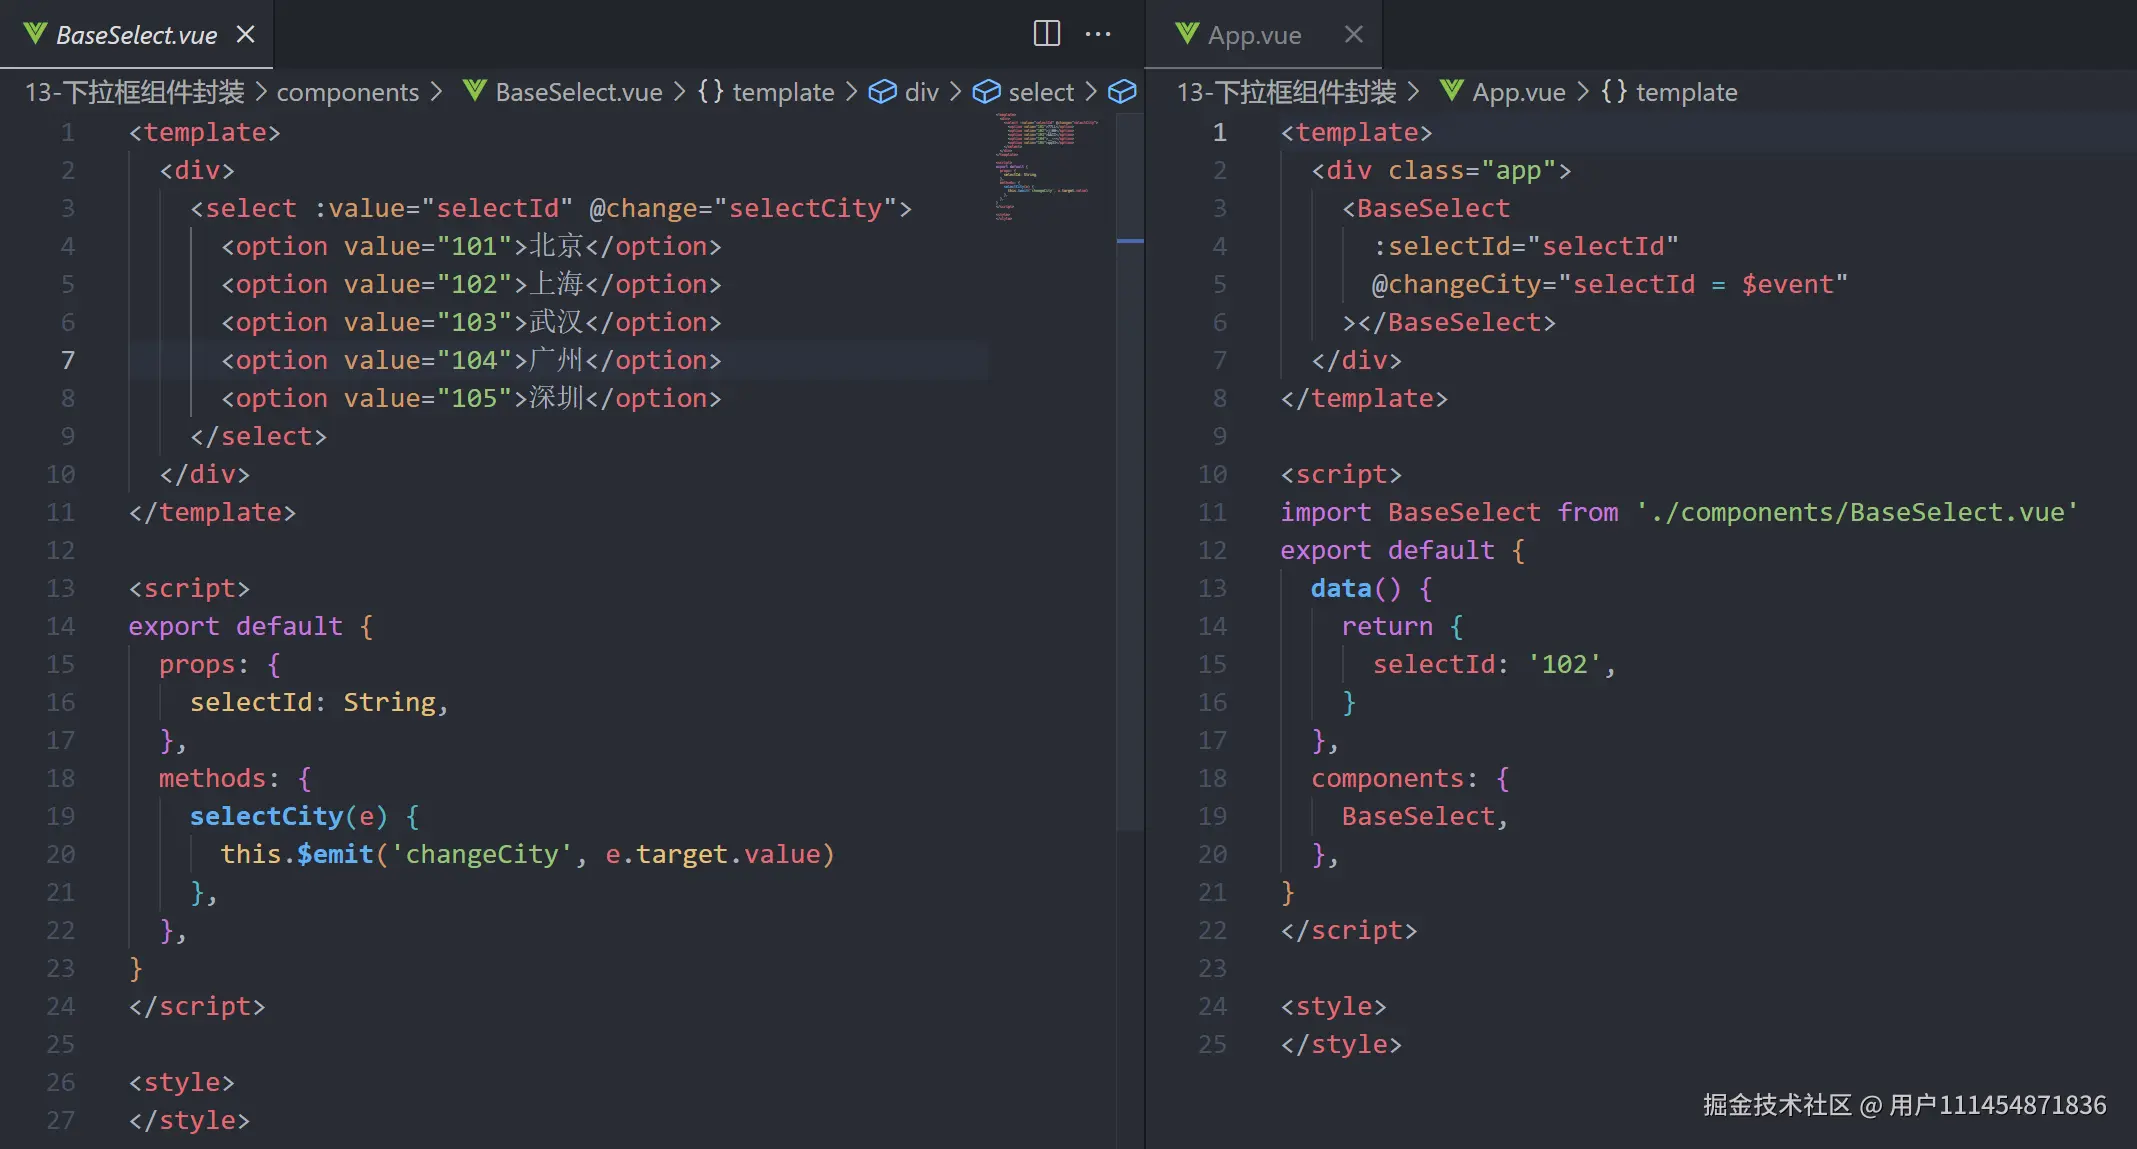Click the left editor vertical scrollbar
The height and width of the screenshot is (1149, 2137).
pos(1129,470)
